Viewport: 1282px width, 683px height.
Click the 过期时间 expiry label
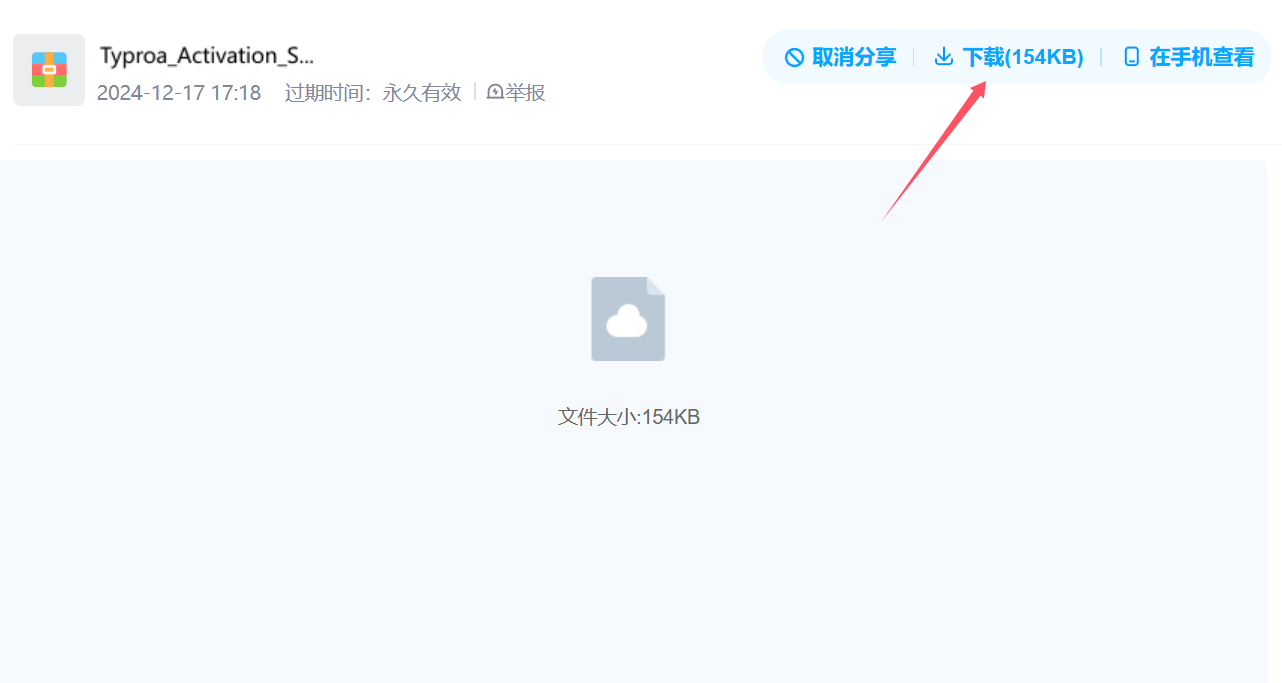326,93
